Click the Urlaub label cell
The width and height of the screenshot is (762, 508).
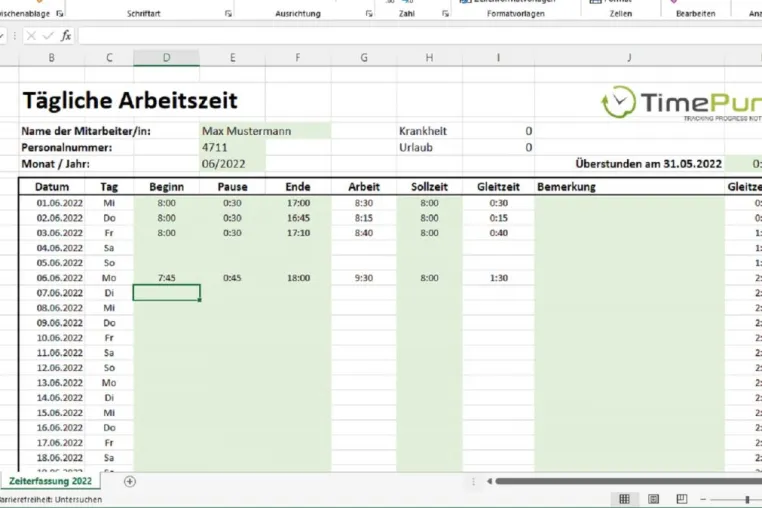point(430,147)
